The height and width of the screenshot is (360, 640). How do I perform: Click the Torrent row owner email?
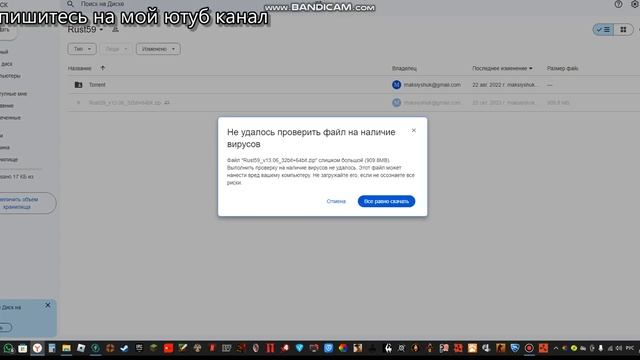pos(432,85)
